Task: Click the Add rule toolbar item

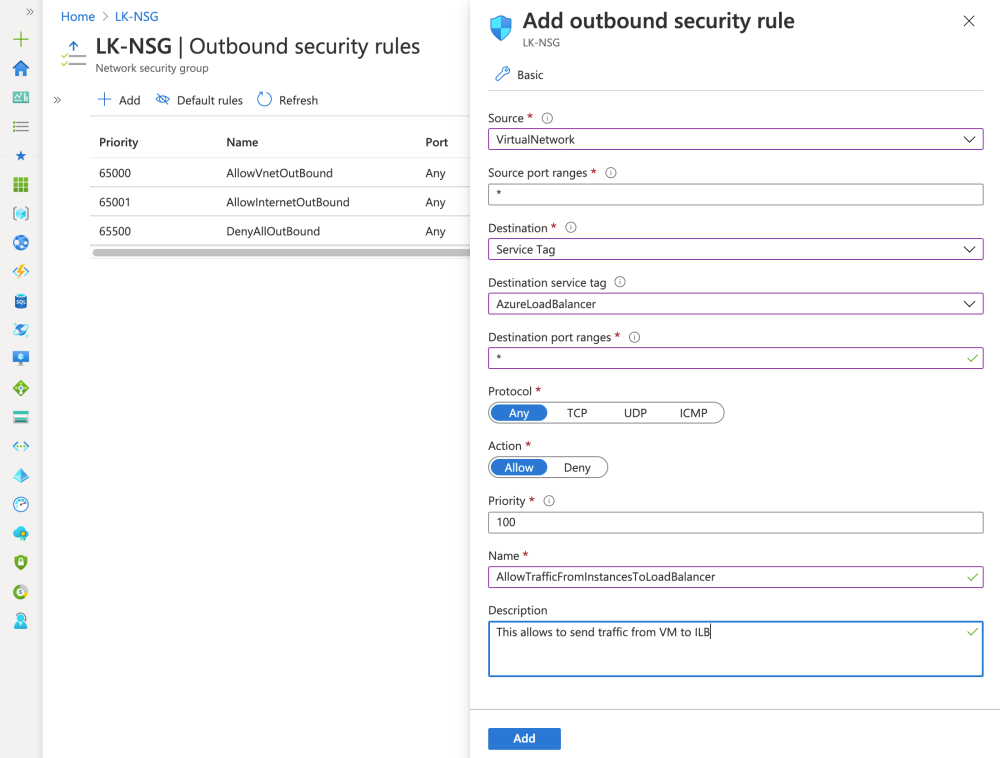Action: 118,100
